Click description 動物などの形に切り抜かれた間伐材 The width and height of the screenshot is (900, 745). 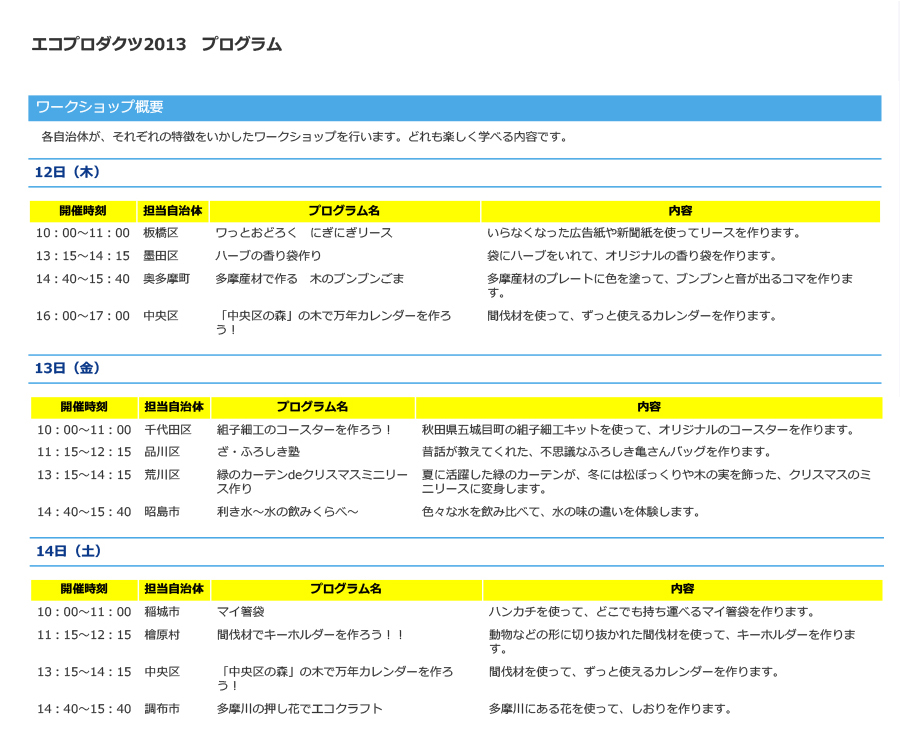[x=672, y=642]
